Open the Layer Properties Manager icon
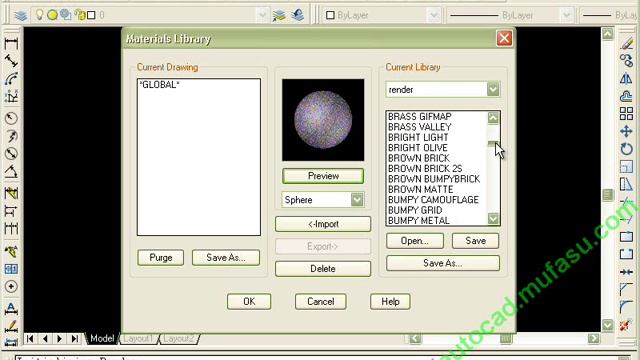The image size is (640, 360). tap(21, 16)
